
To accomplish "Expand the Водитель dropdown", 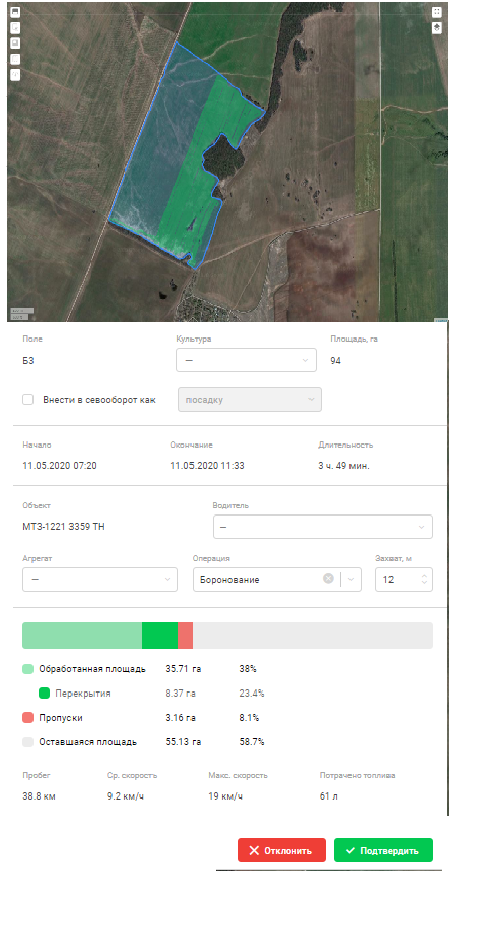I will (x=322, y=527).
